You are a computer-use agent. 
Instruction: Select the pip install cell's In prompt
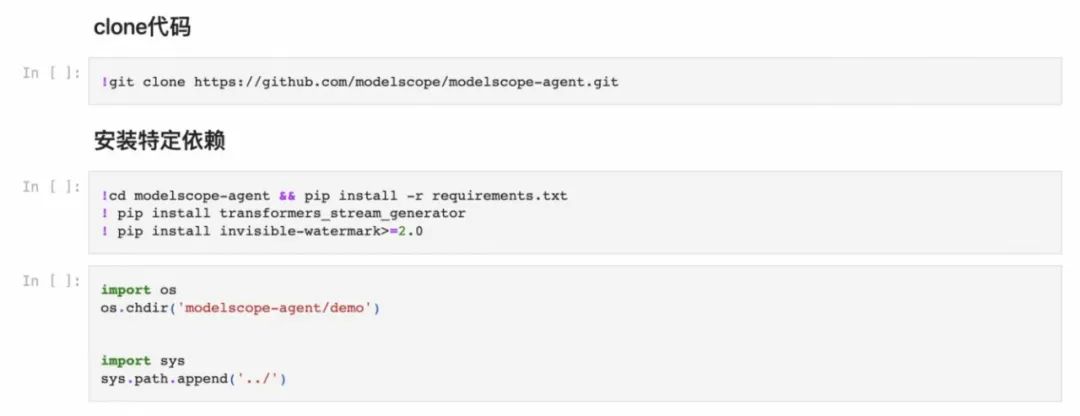click(51, 187)
